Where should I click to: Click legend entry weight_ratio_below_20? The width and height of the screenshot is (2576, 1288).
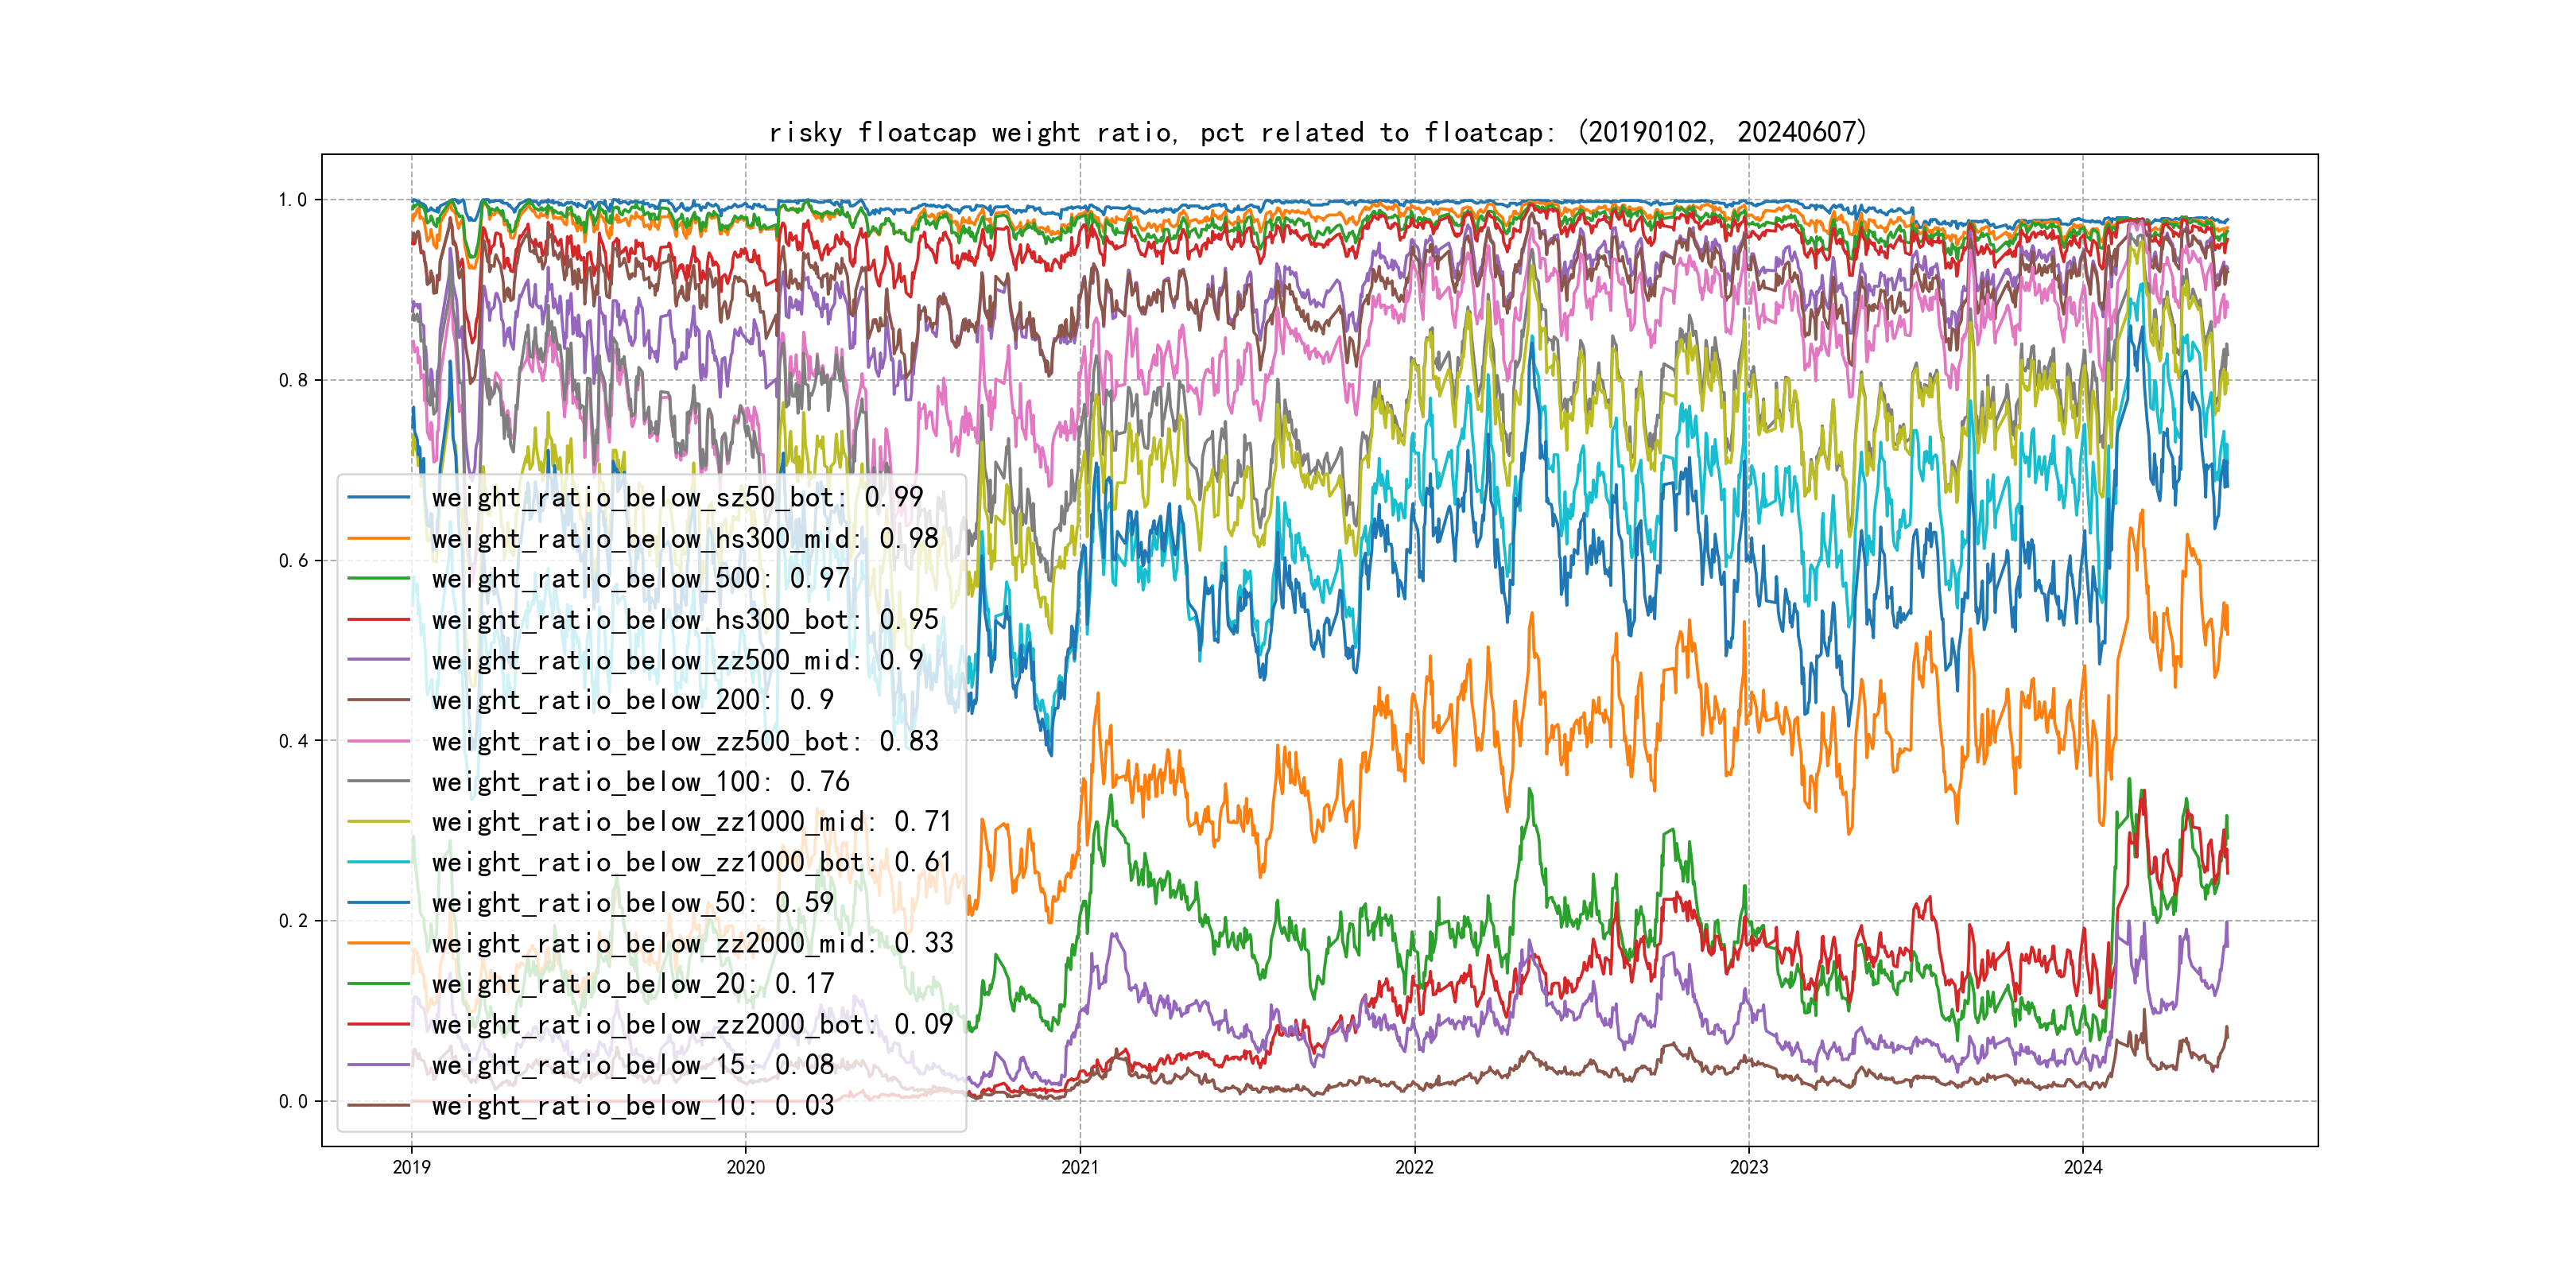click(x=632, y=984)
